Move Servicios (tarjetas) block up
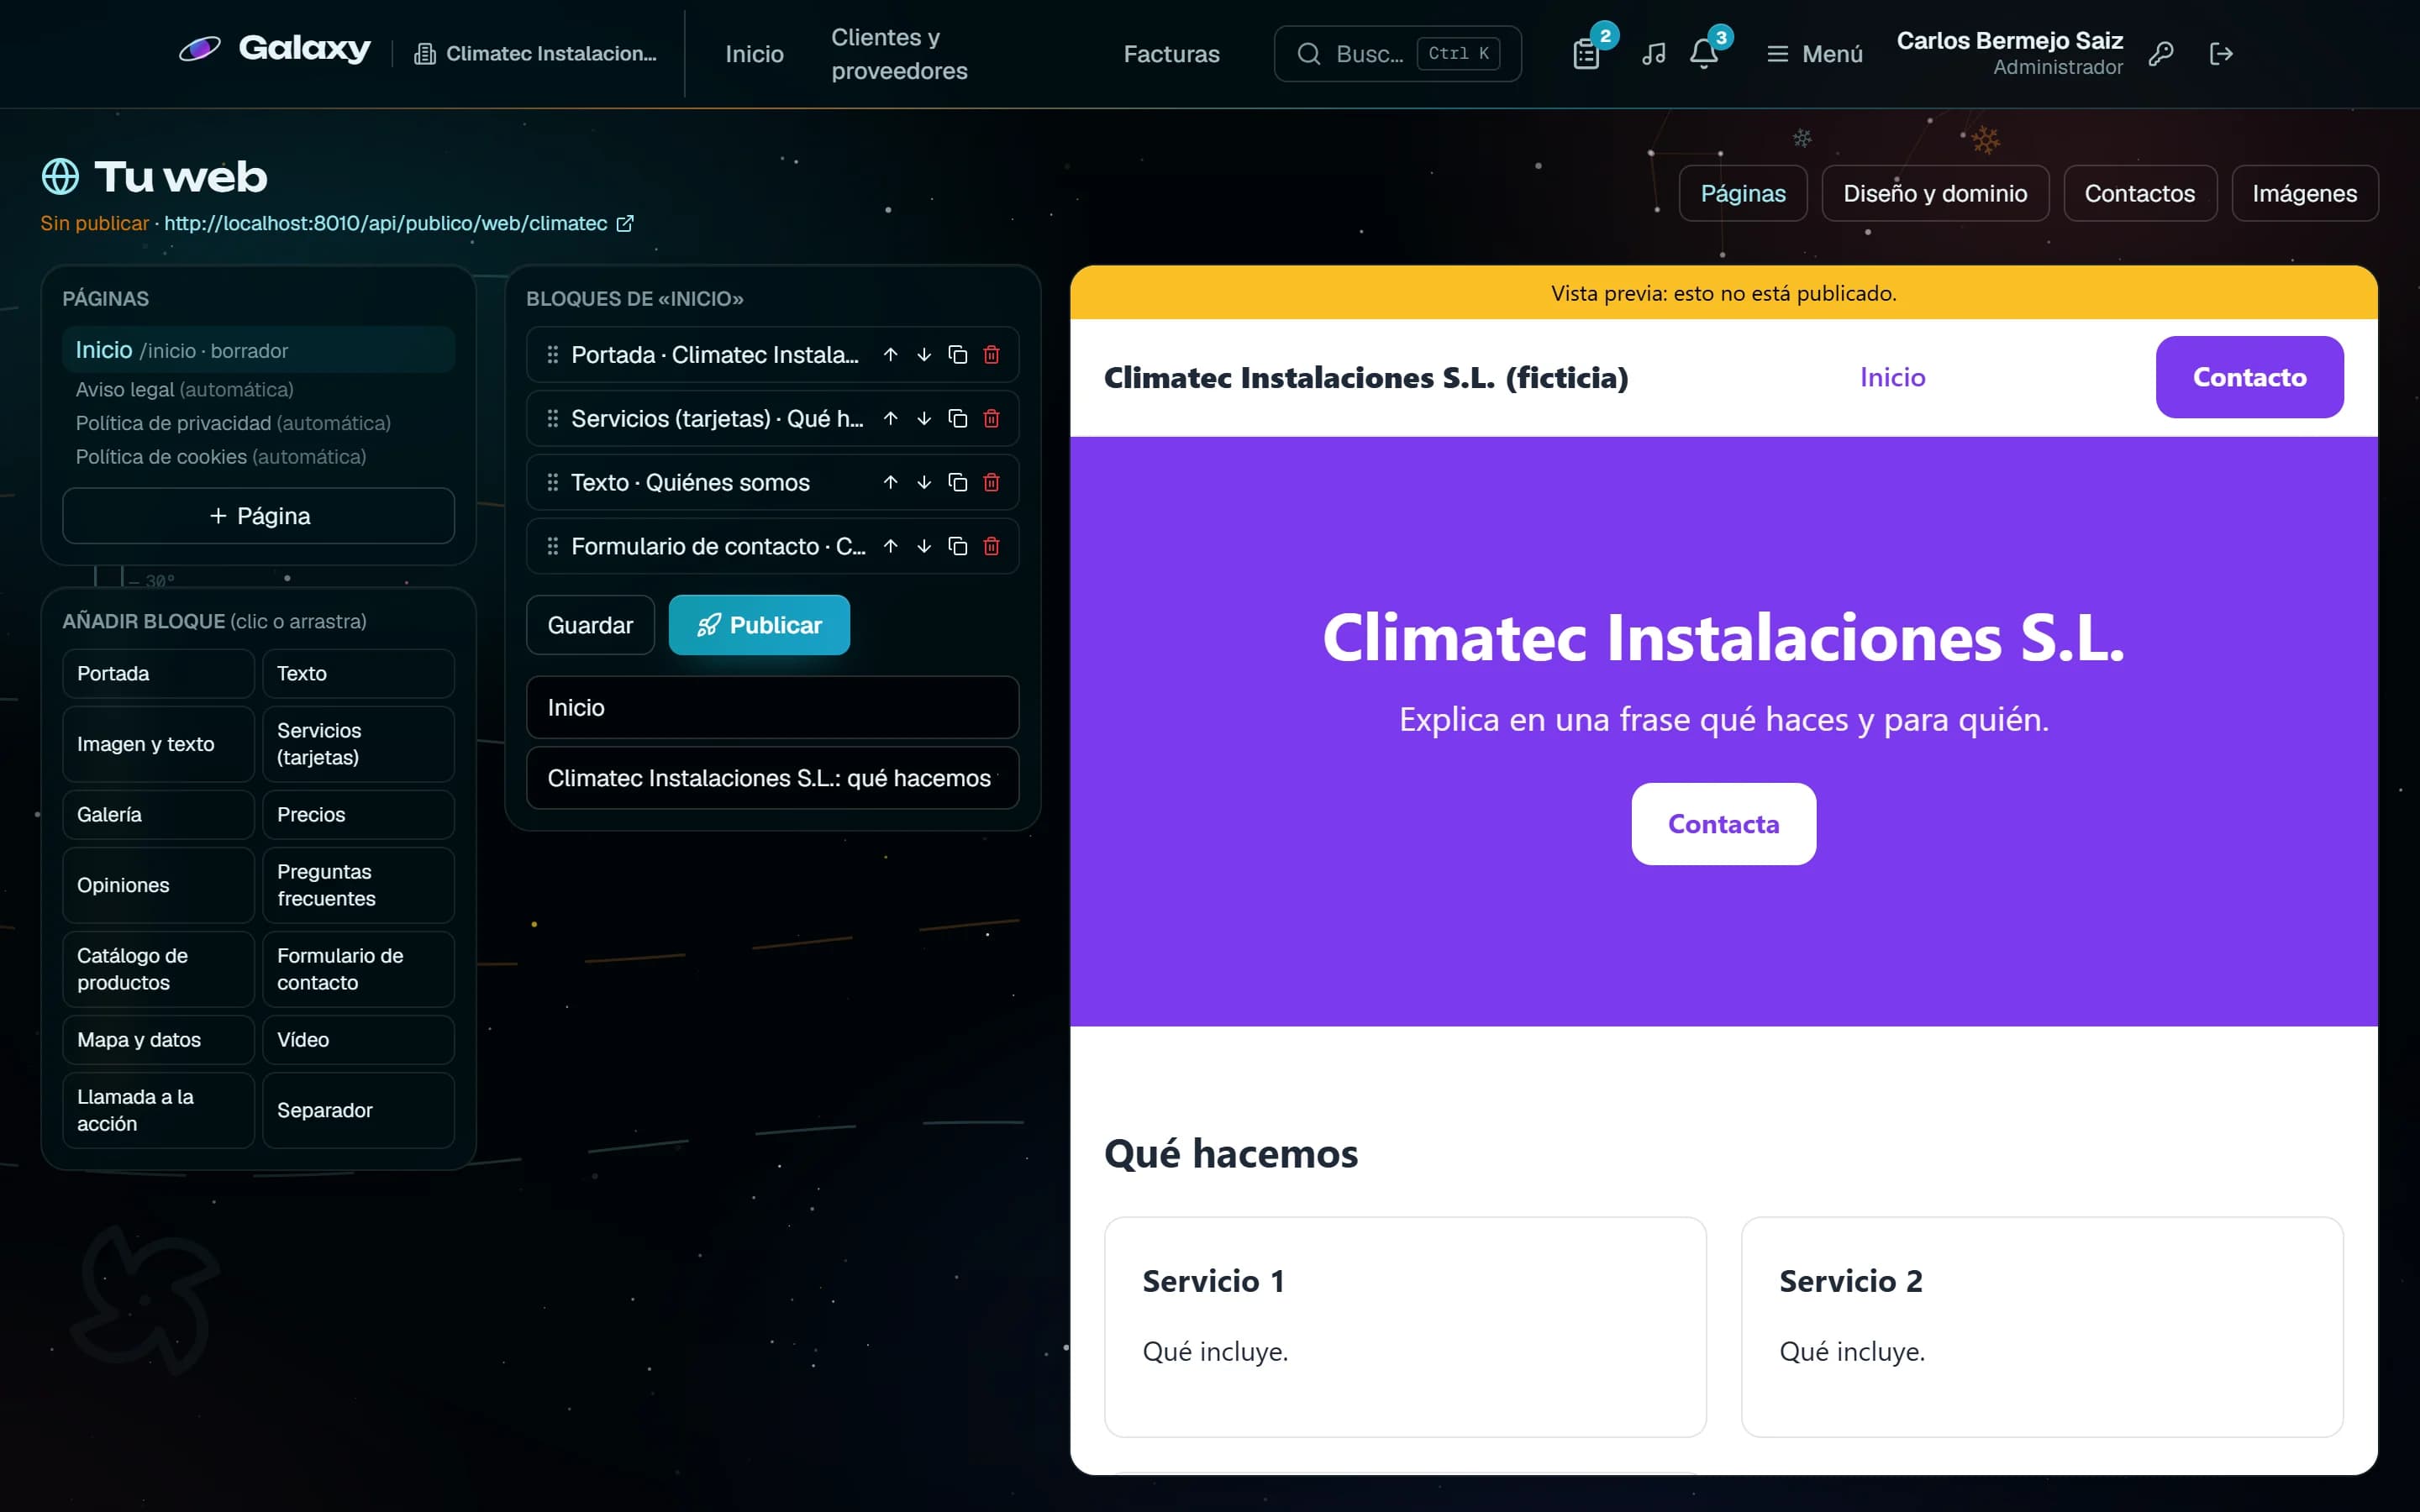The height and width of the screenshot is (1512, 2420). click(890, 419)
